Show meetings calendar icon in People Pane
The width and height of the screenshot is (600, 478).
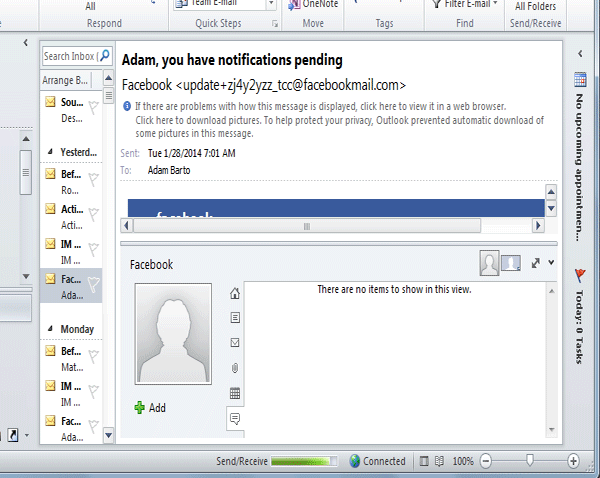(235, 393)
